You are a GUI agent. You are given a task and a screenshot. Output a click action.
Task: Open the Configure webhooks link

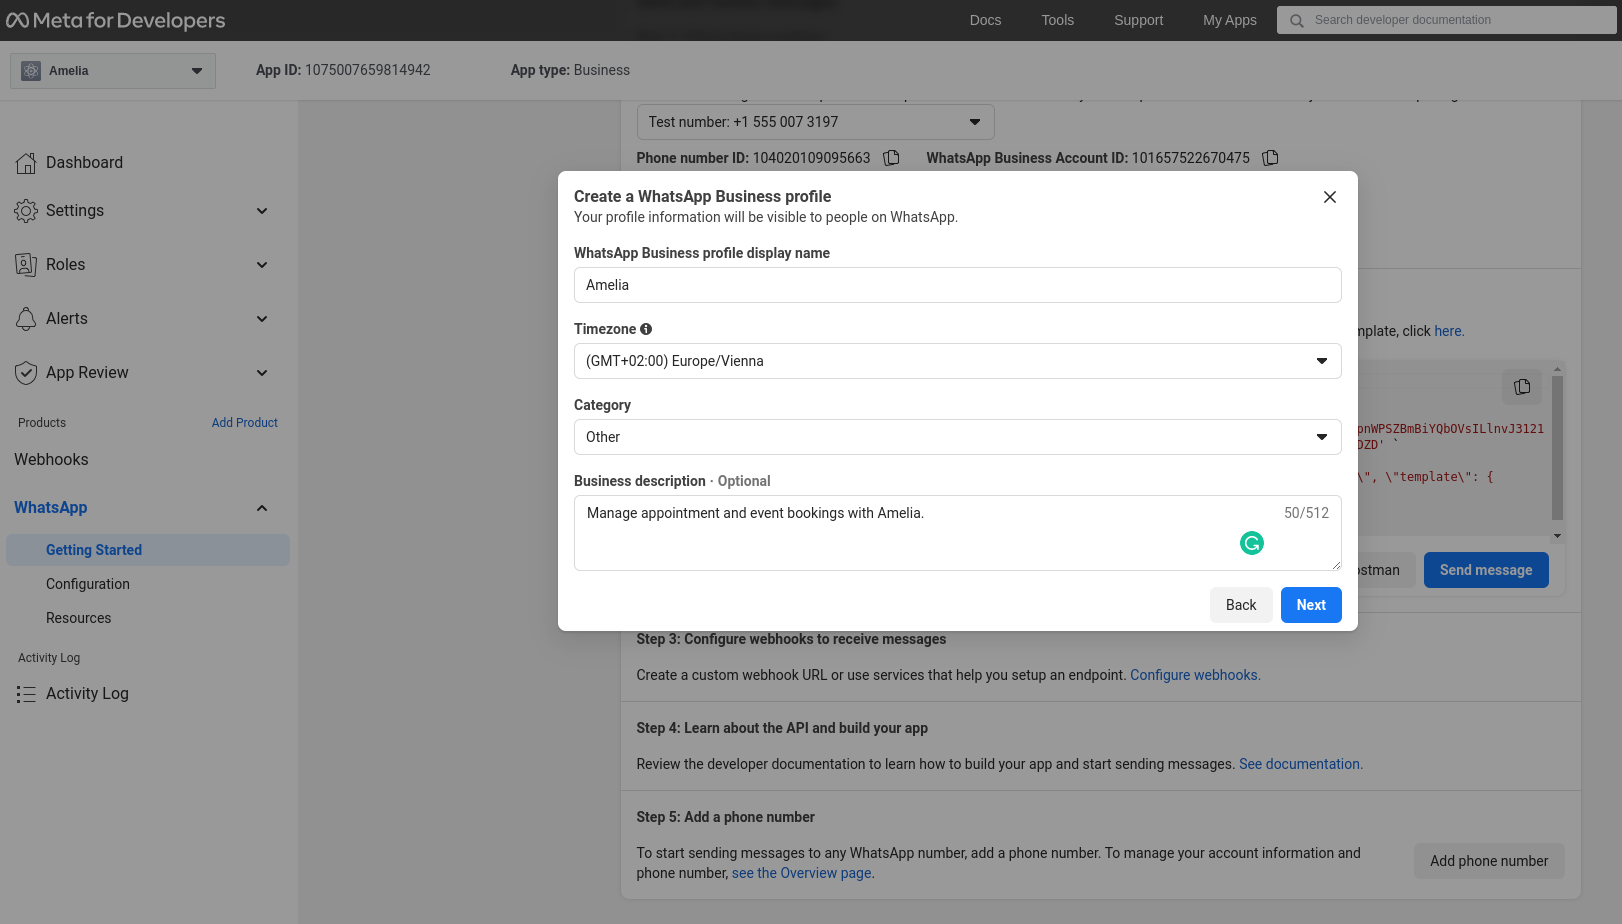[1195, 675]
